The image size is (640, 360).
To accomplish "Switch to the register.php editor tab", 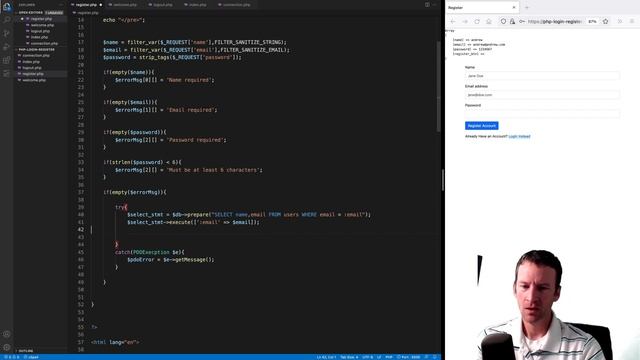I will (86, 5).
